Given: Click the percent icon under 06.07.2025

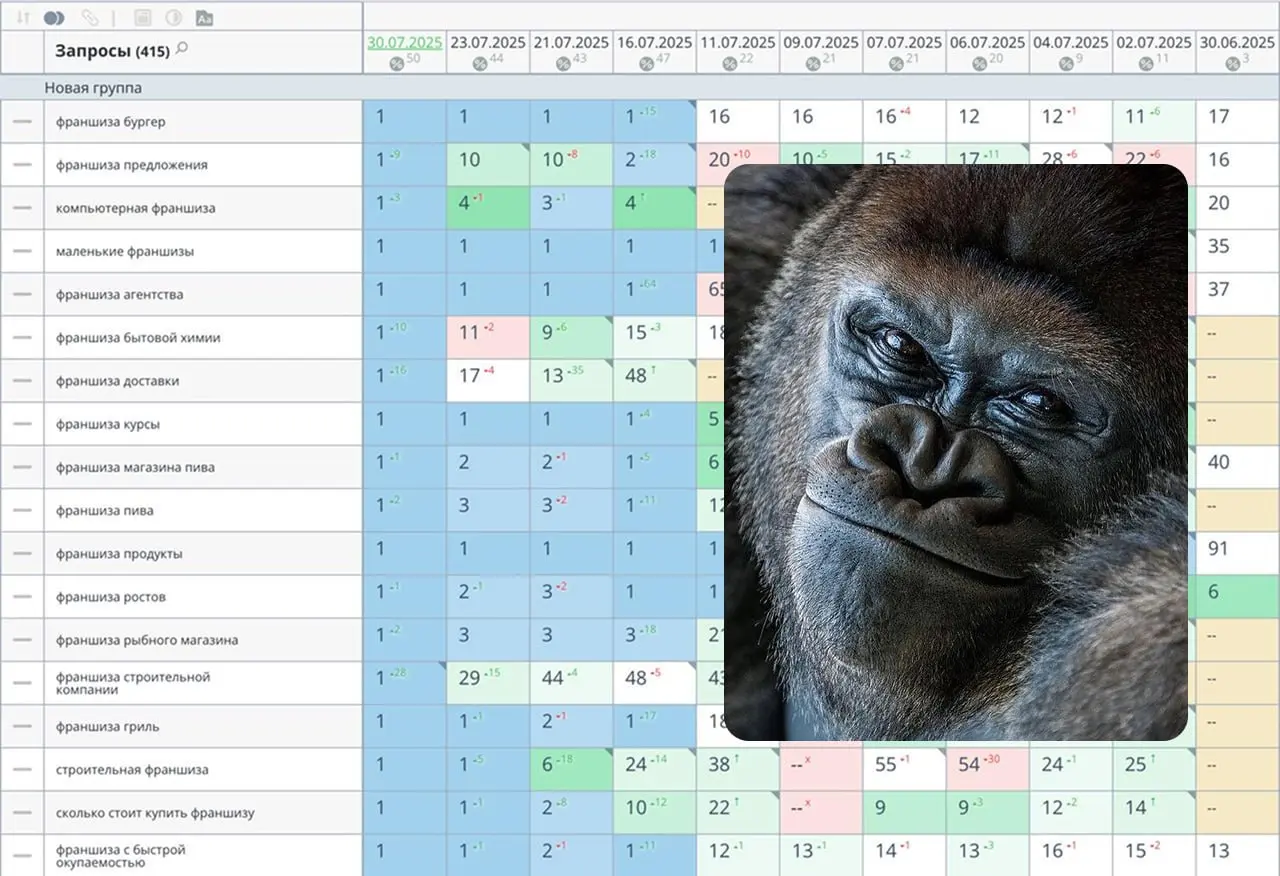Looking at the screenshot, I should [980, 63].
